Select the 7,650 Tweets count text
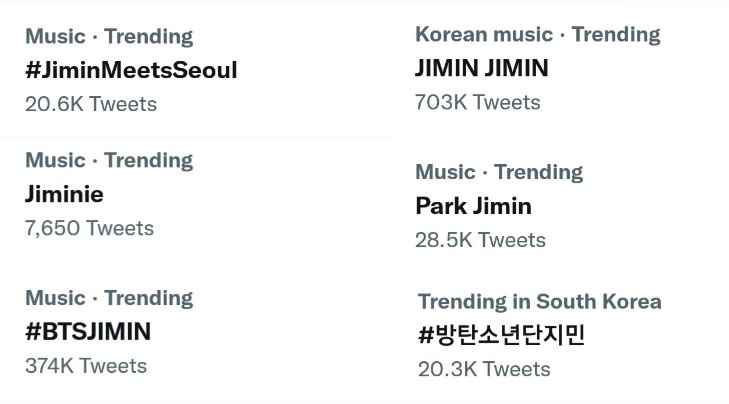Screen dimensions: 729x404 89,228
